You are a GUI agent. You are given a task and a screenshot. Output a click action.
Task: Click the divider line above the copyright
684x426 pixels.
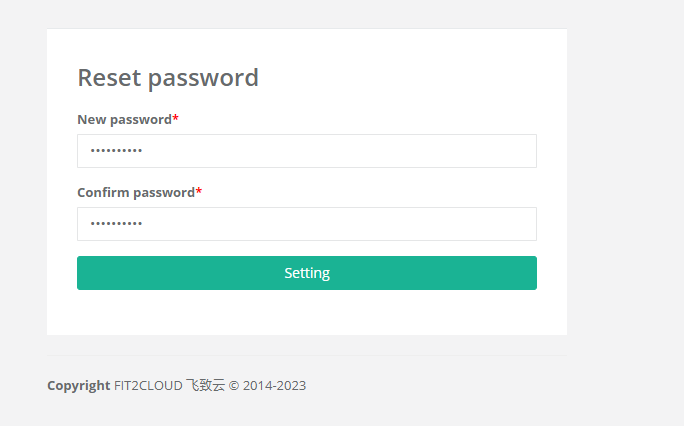click(x=306, y=355)
